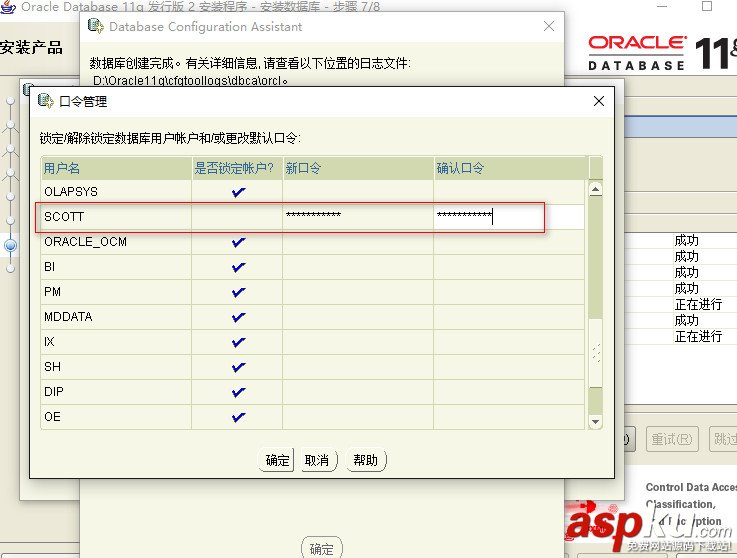Viewport: 737px width, 558px height.
Task: Select the DIP user name
Action: pyautogui.click(x=54, y=392)
